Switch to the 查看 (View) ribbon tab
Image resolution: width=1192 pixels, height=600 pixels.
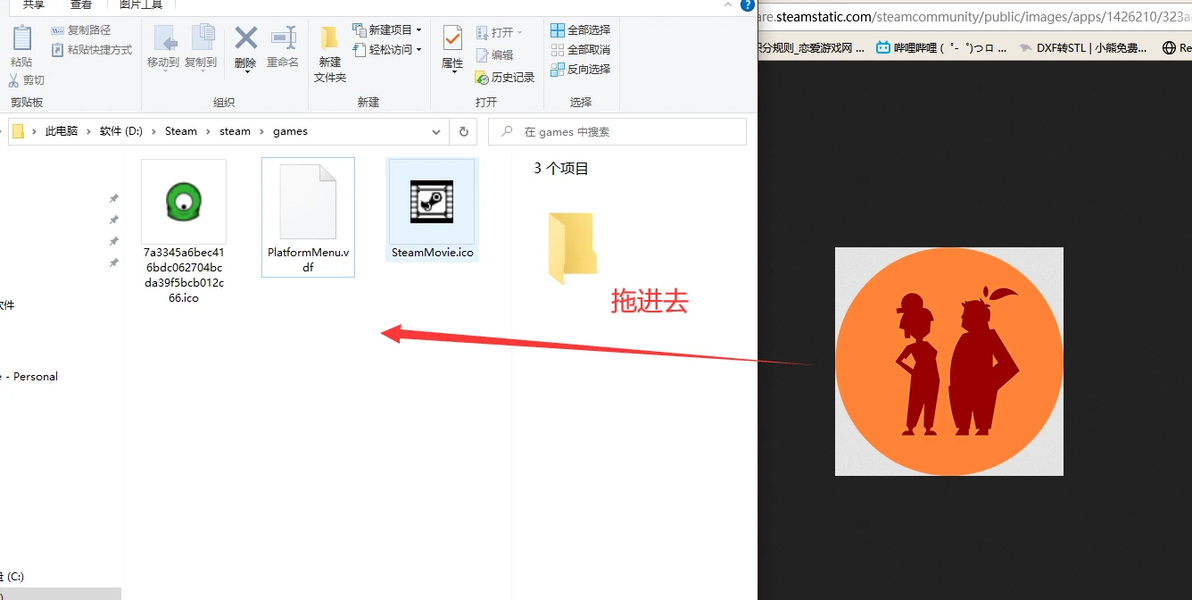(x=81, y=5)
